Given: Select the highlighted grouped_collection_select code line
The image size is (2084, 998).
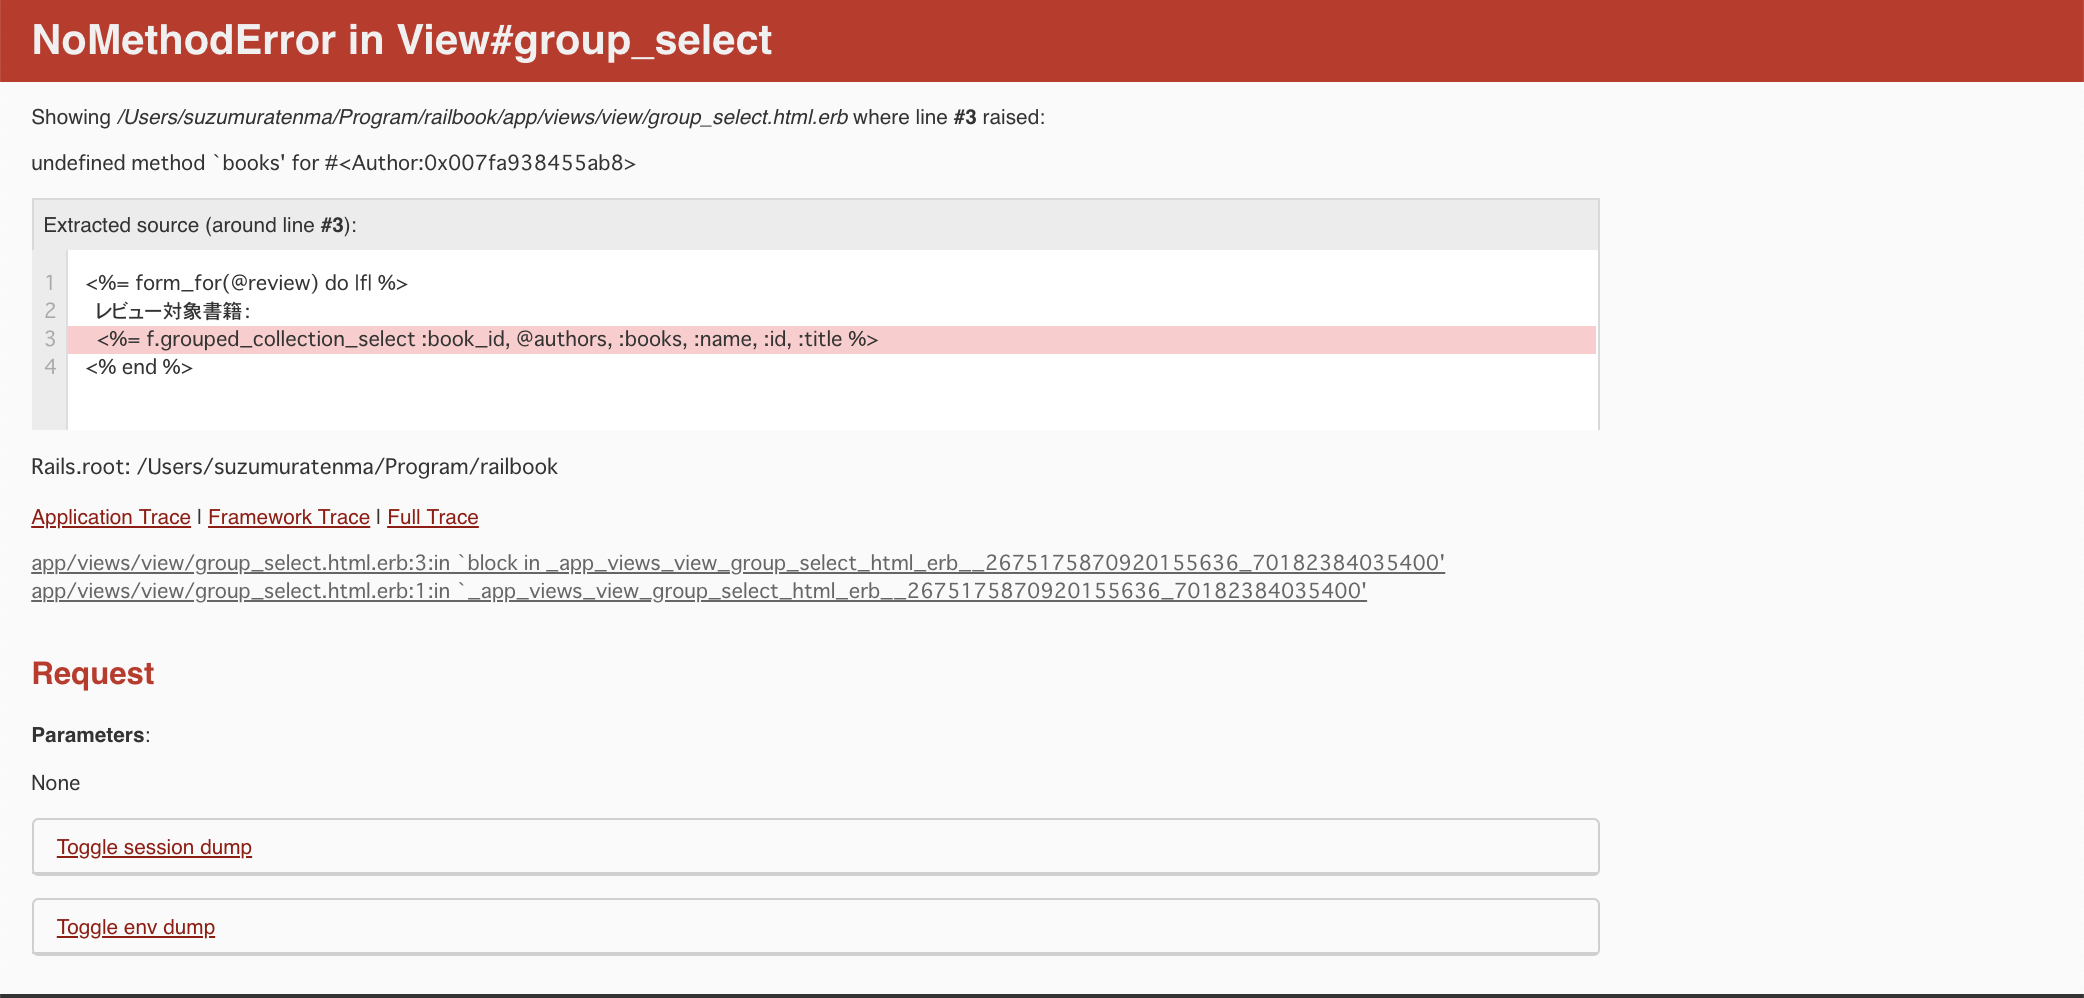Looking at the screenshot, I should click(x=487, y=339).
